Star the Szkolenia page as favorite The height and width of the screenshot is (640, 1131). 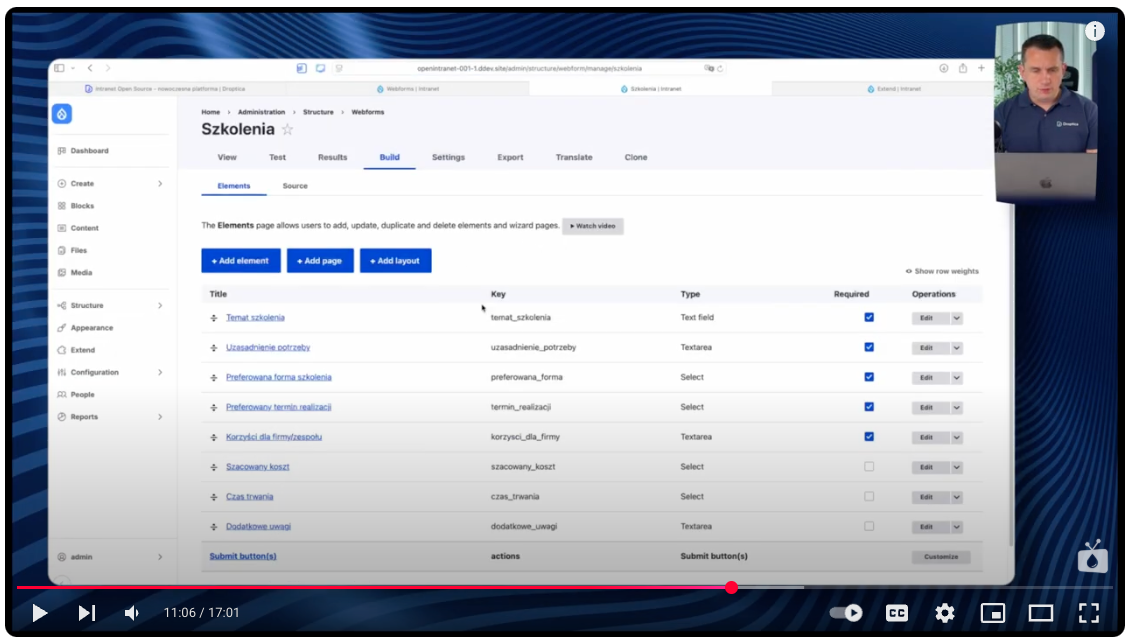click(x=287, y=130)
